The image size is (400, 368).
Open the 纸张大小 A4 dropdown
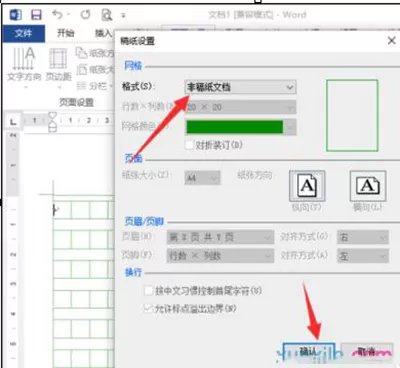point(202,178)
